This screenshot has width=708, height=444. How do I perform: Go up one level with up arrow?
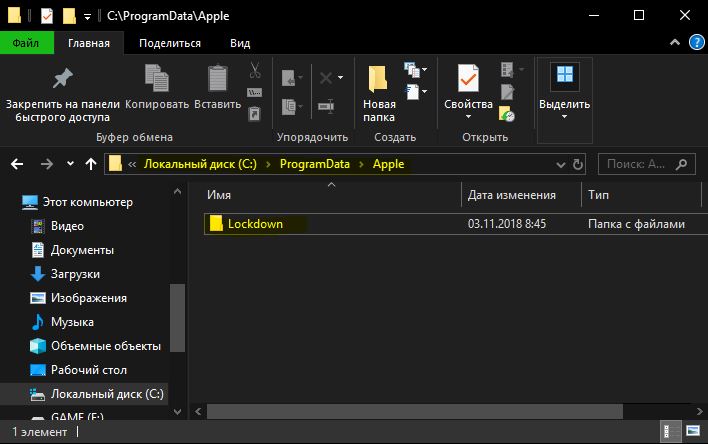91,164
